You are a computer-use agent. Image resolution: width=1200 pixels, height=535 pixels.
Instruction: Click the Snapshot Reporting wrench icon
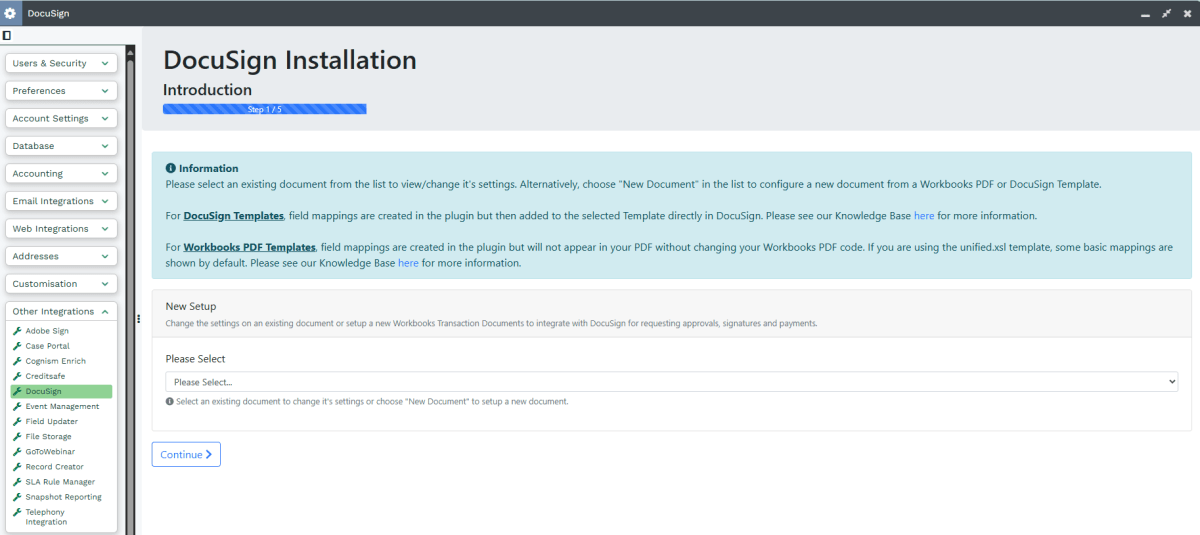point(17,497)
